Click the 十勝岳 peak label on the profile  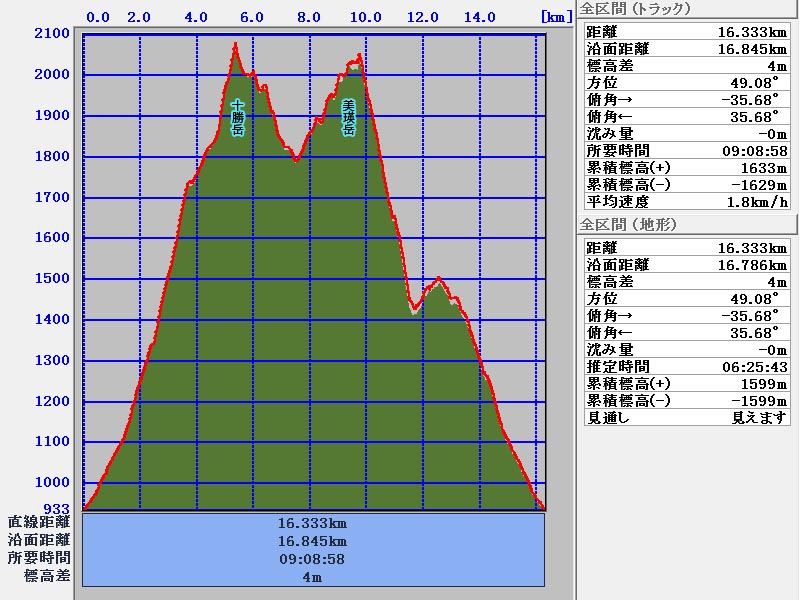click(238, 117)
